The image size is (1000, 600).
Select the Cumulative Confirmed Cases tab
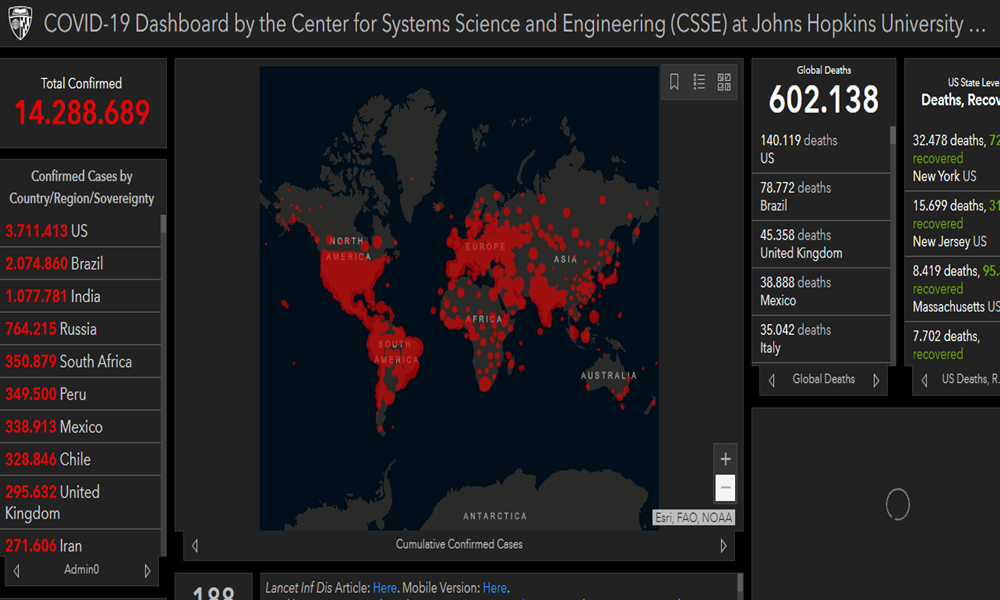(x=459, y=545)
